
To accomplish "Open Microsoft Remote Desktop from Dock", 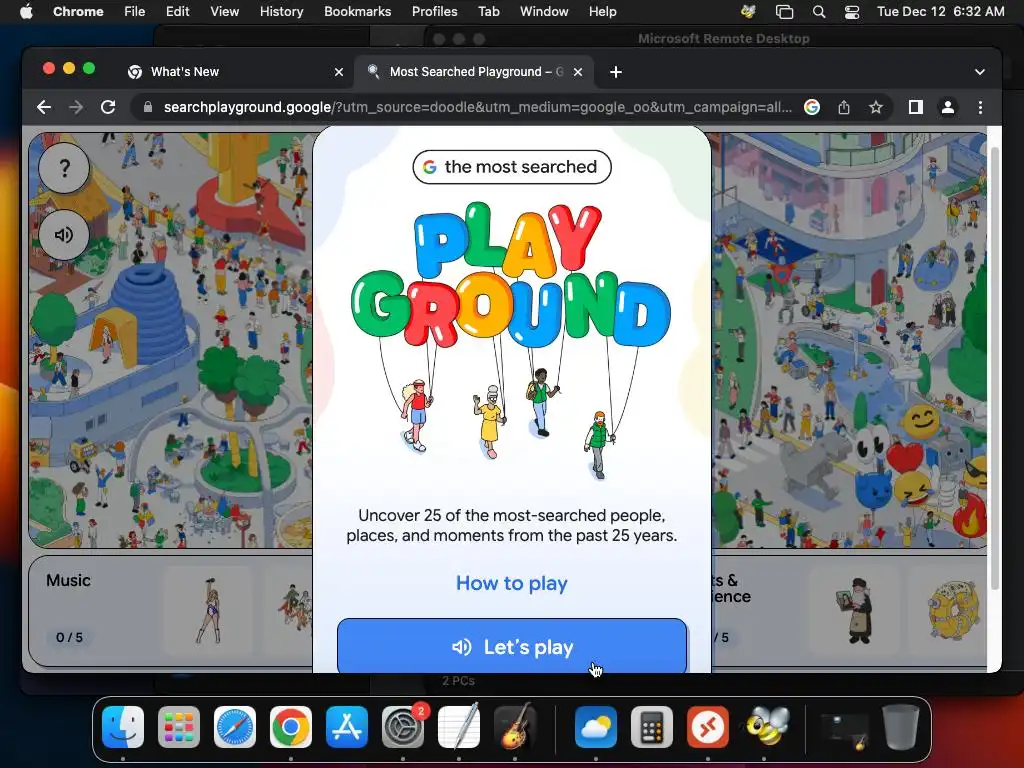I will tap(708, 727).
